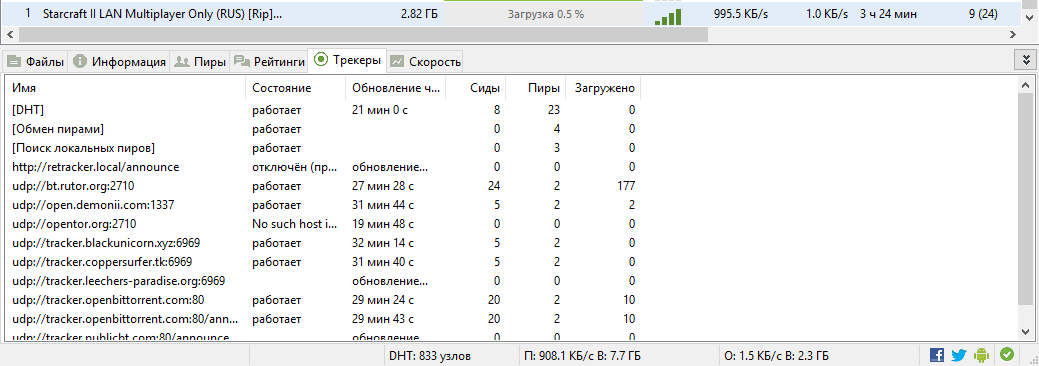Select udp://tracker.coppersurfer.tk:6969 tracker
This screenshot has width=1039, height=366.
pyautogui.click(x=323, y=262)
